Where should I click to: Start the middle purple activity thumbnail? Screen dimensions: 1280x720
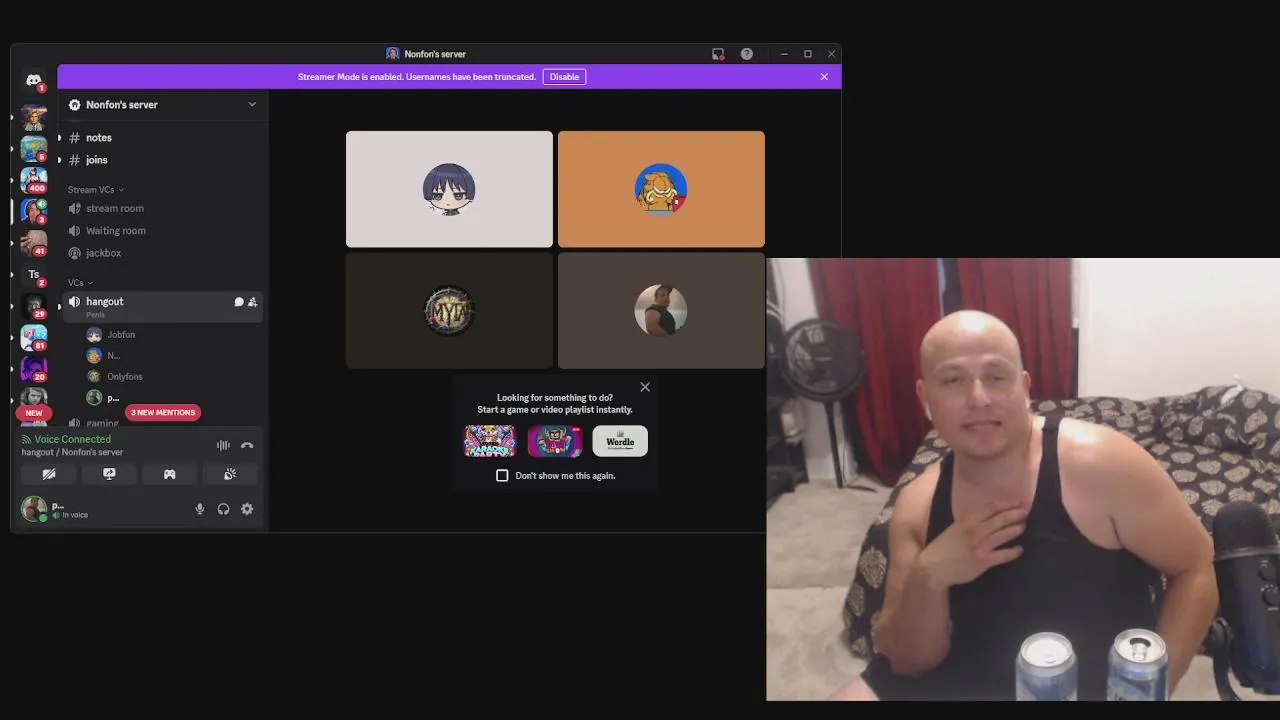(555, 441)
